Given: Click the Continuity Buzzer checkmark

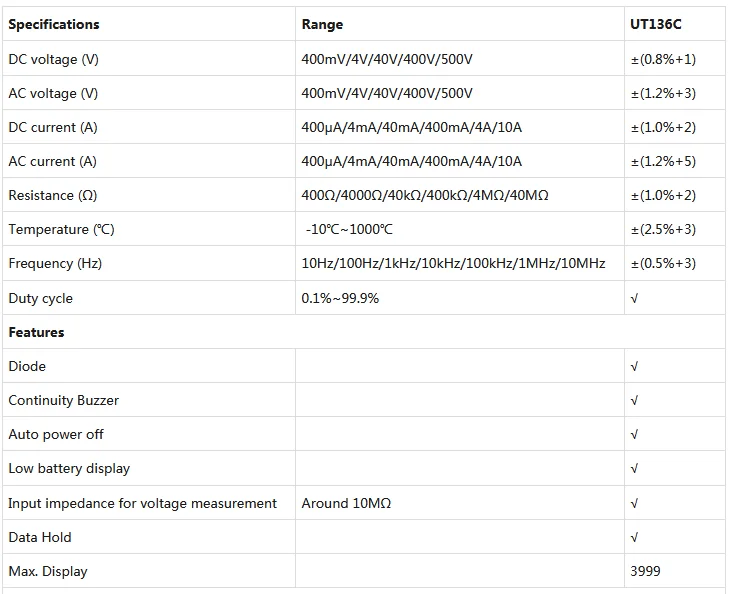Looking at the screenshot, I should (634, 400).
